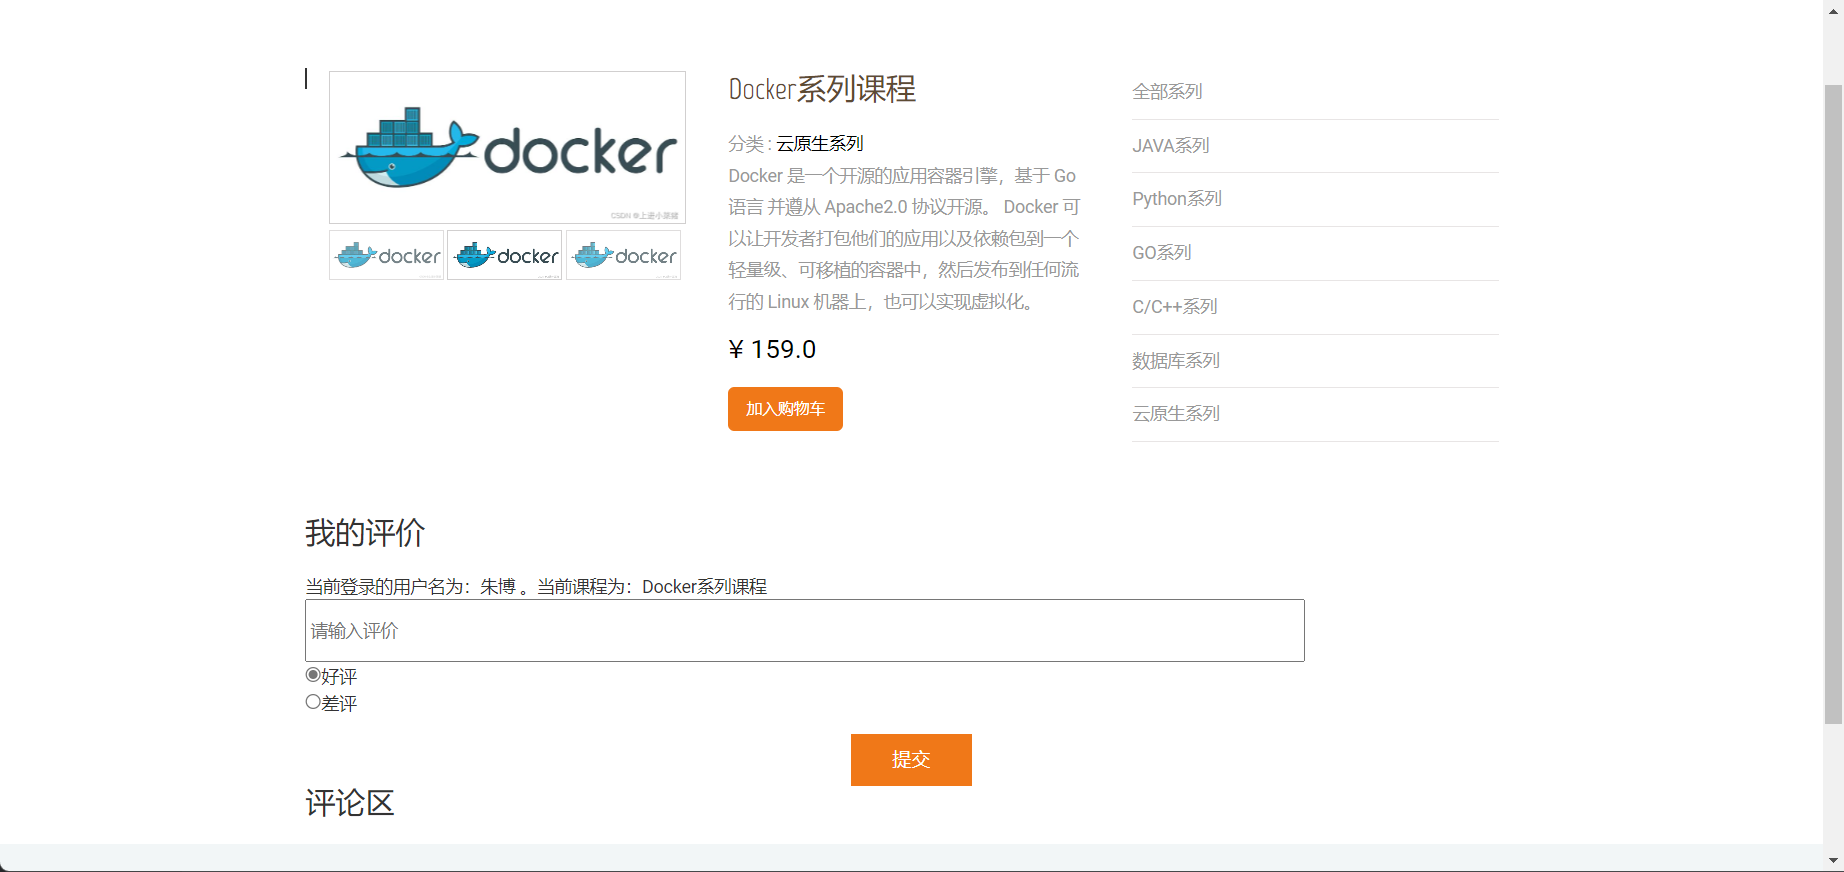Open C/C++系列 in the sidebar

1175,307
